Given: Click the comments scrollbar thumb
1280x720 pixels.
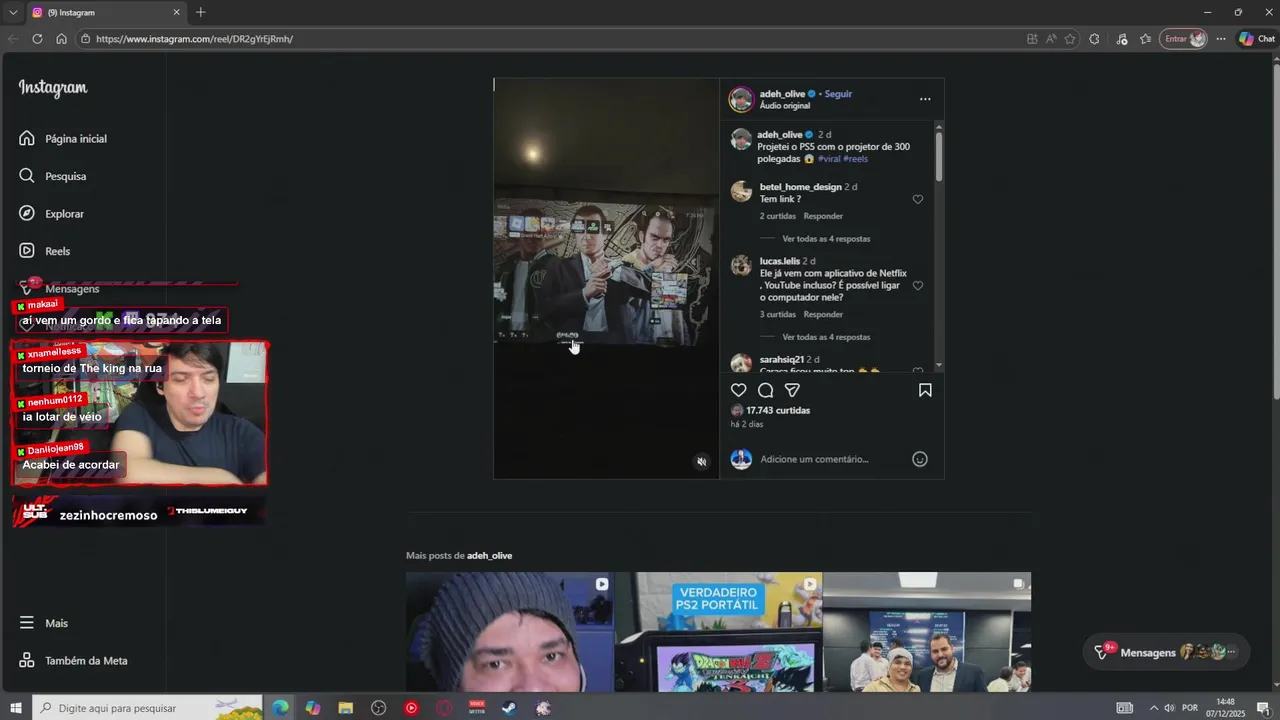Looking at the screenshot, I should [939, 157].
